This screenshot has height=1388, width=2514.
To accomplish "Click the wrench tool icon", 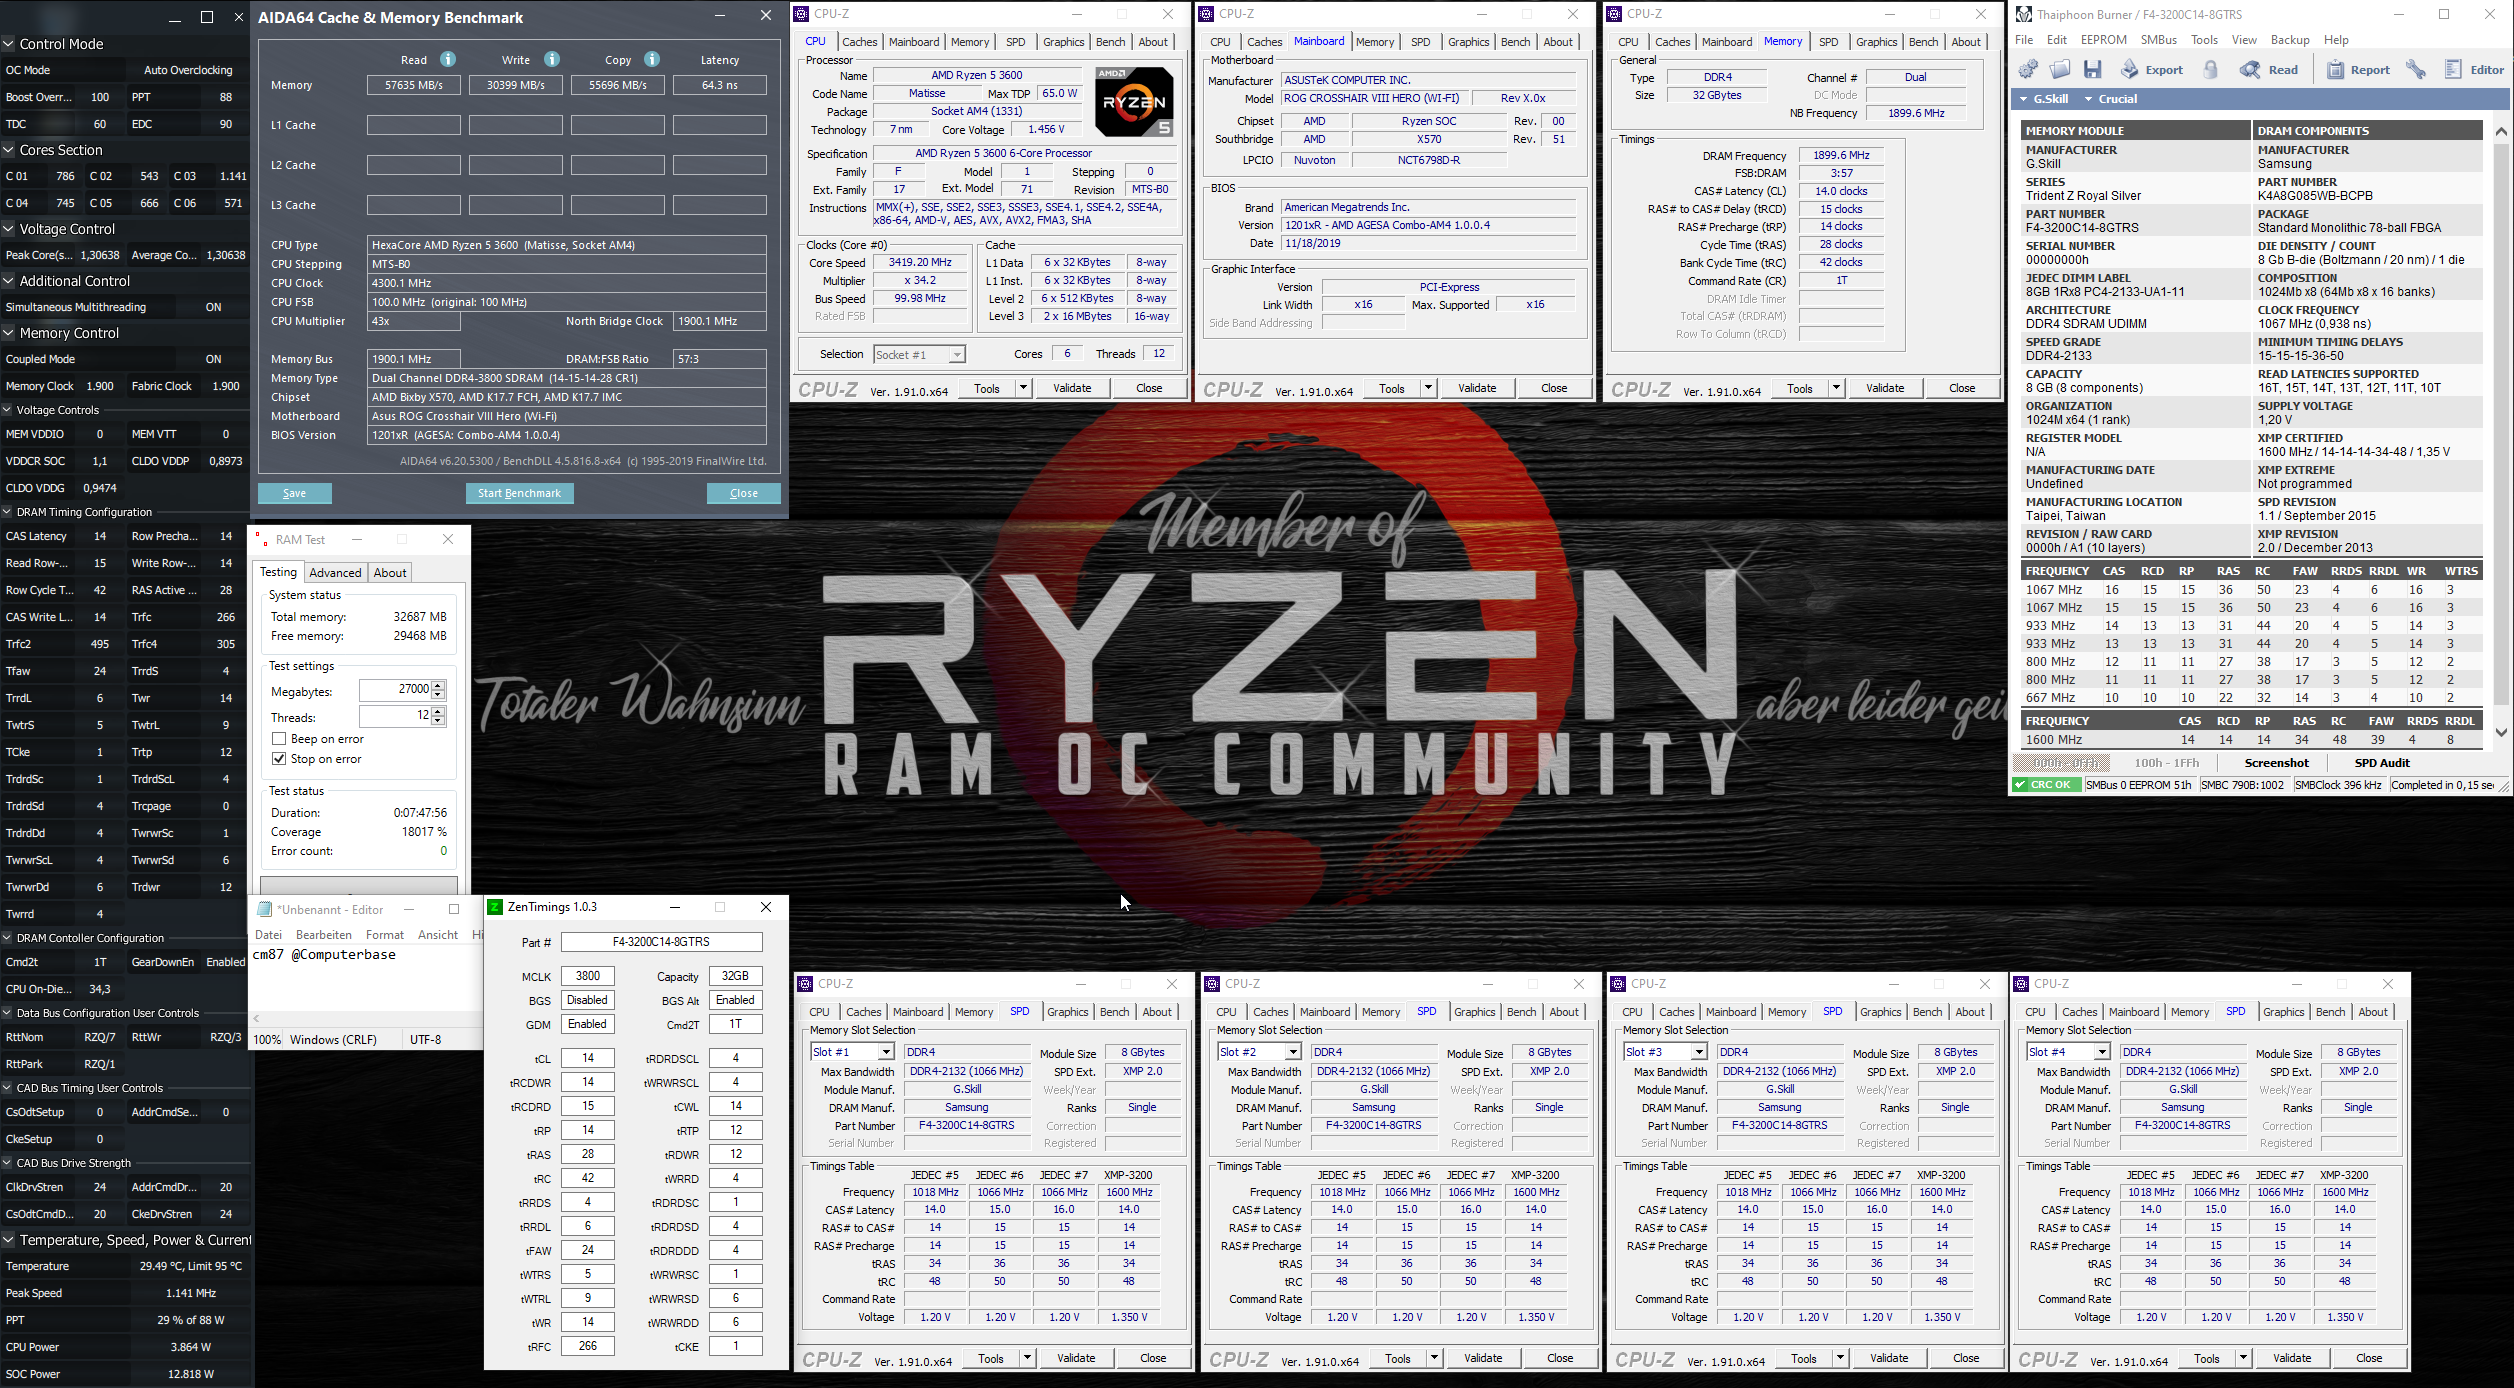I will (x=2416, y=69).
